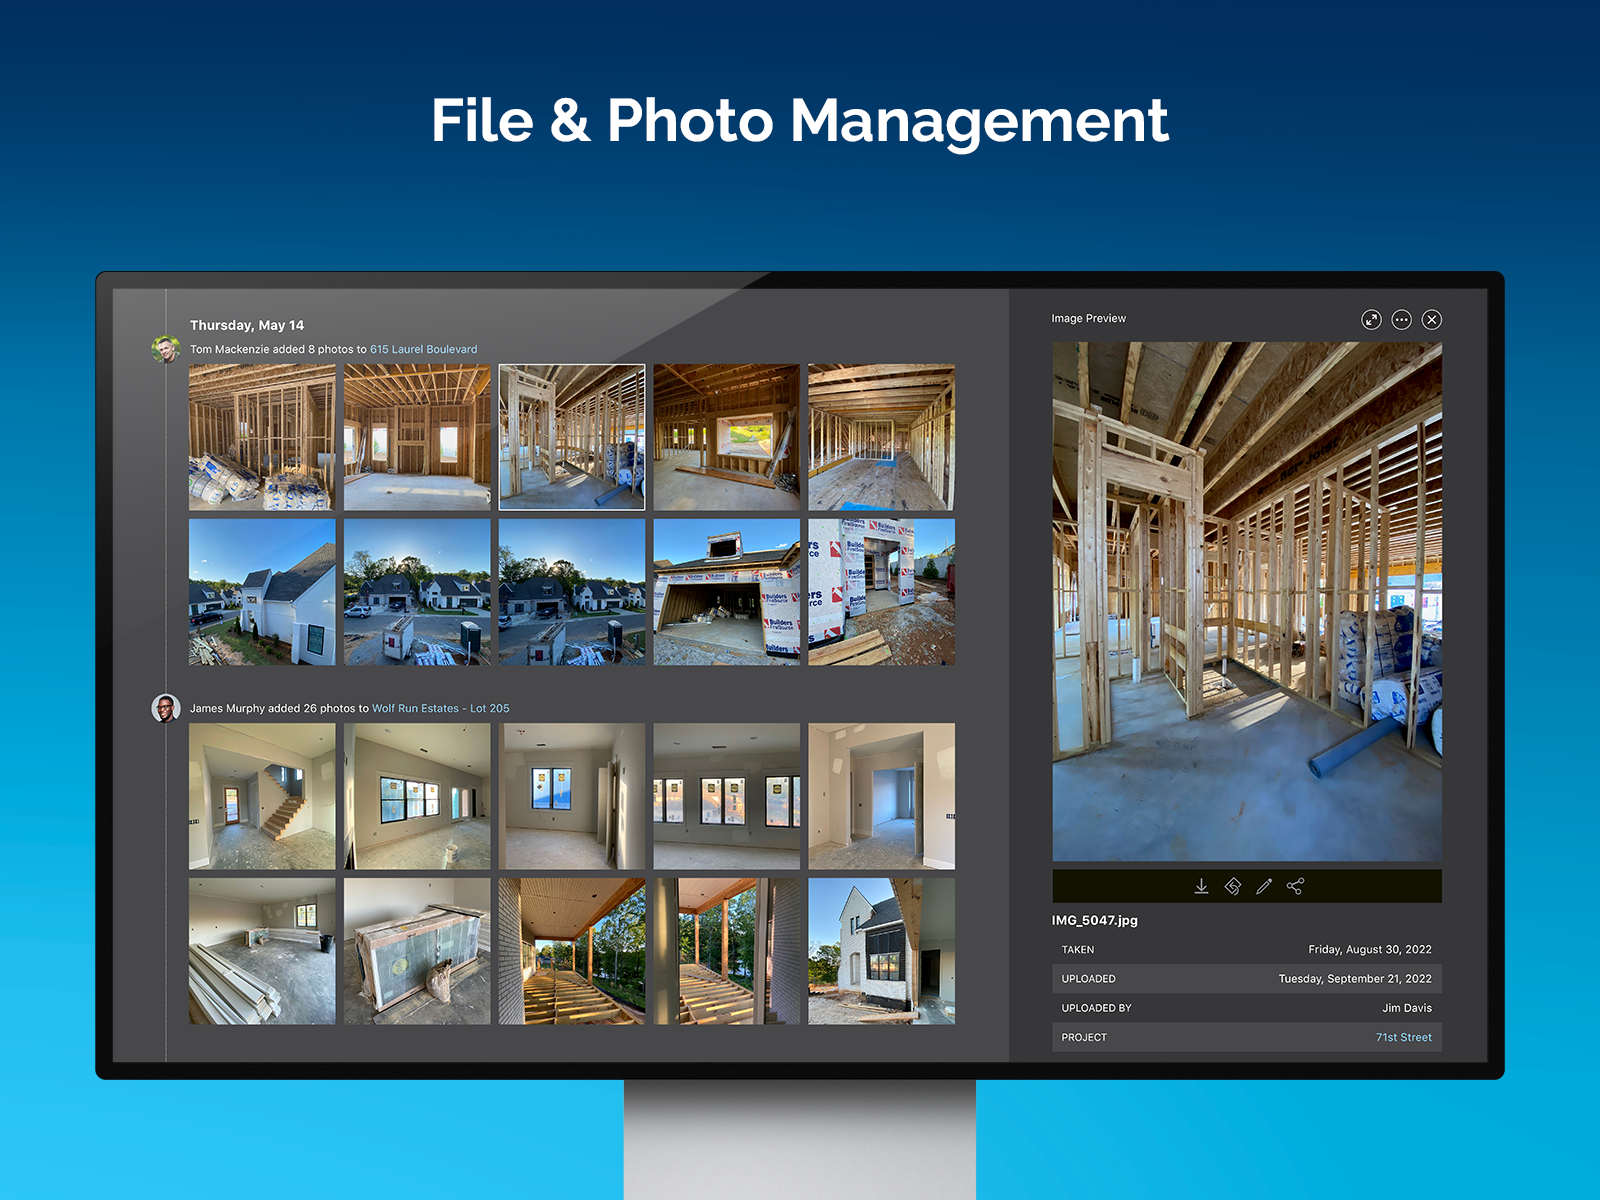Close the Image Preview panel
This screenshot has height=1200, width=1600.
pyautogui.click(x=1432, y=318)
